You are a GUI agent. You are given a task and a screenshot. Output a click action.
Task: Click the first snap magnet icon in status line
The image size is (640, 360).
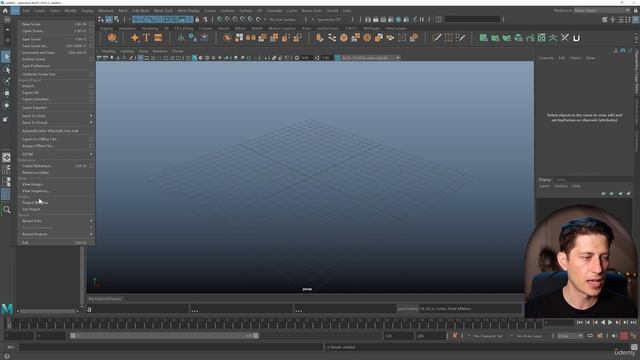click(x=220, y=19)
